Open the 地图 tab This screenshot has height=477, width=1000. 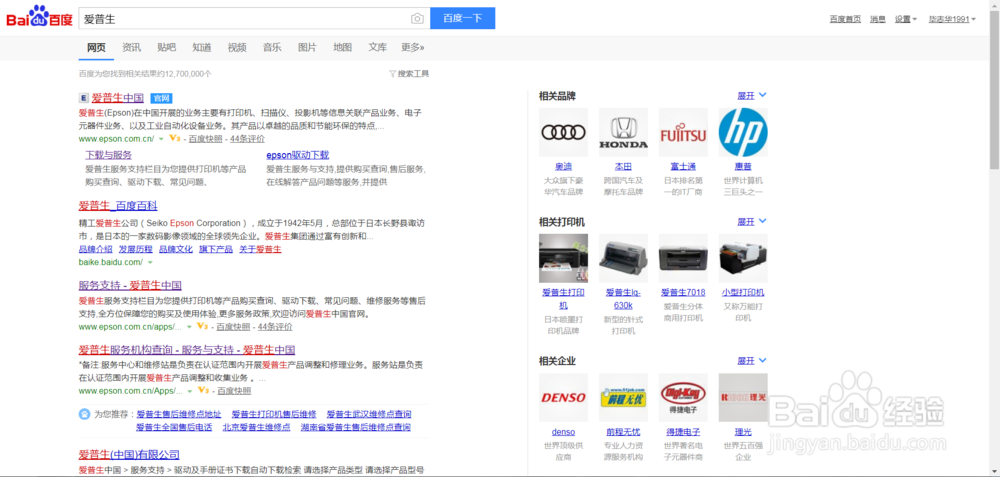point(342,47)
